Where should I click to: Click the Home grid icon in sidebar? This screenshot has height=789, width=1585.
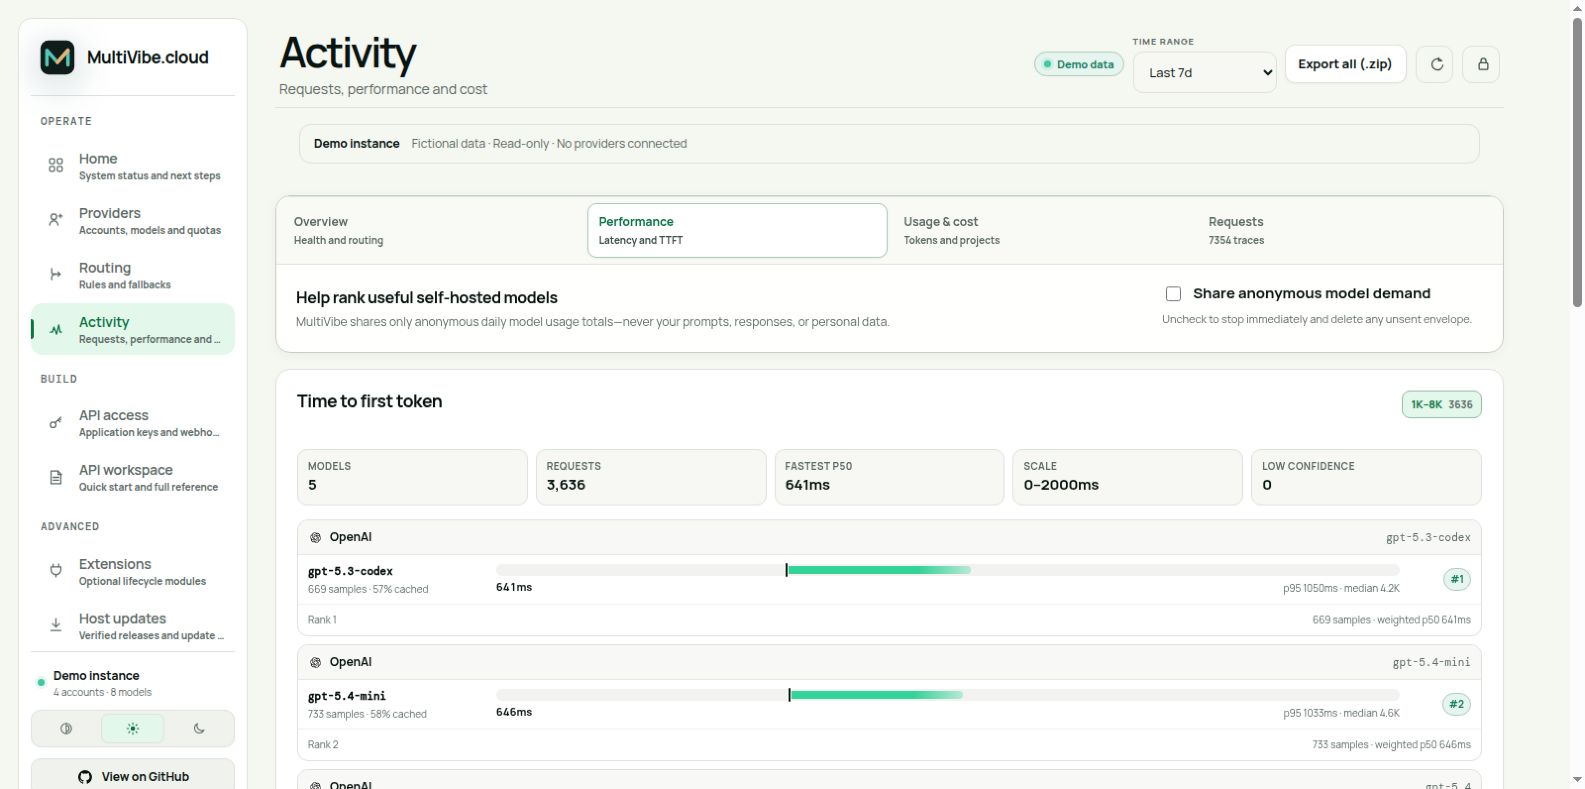point(56,165)
